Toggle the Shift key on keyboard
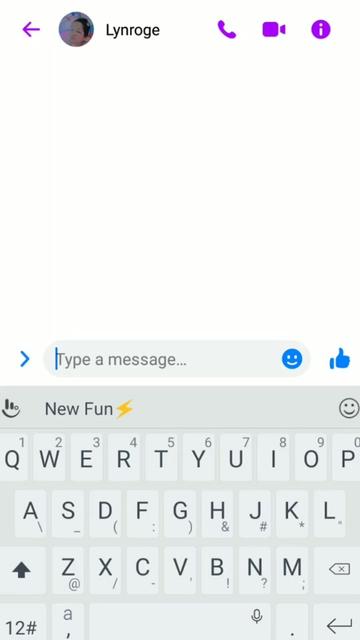This screenshot has width=360, height=640. [22, 570]
